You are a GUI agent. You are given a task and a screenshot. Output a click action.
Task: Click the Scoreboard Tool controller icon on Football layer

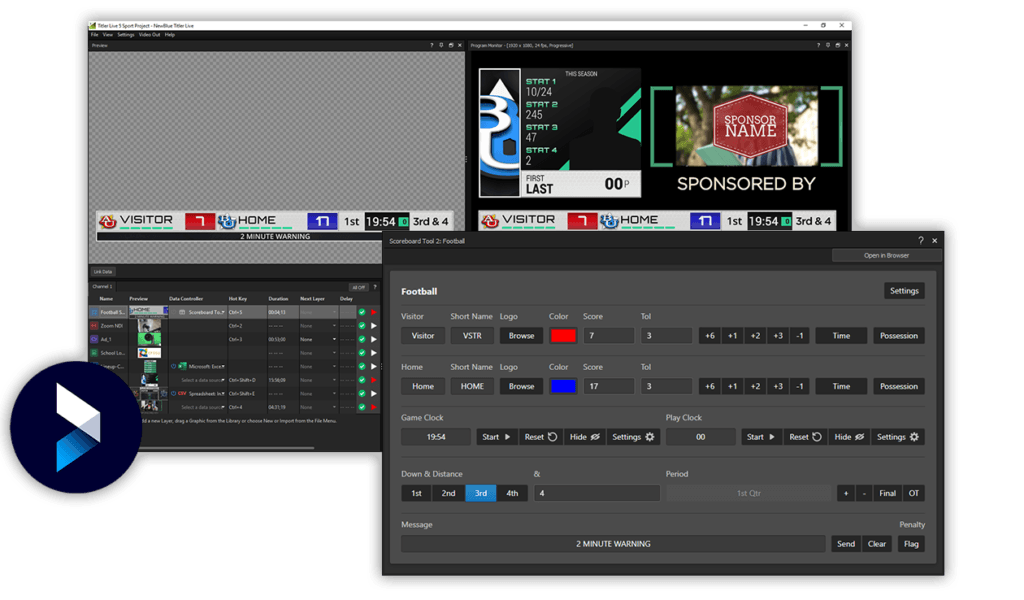[182, 312]
